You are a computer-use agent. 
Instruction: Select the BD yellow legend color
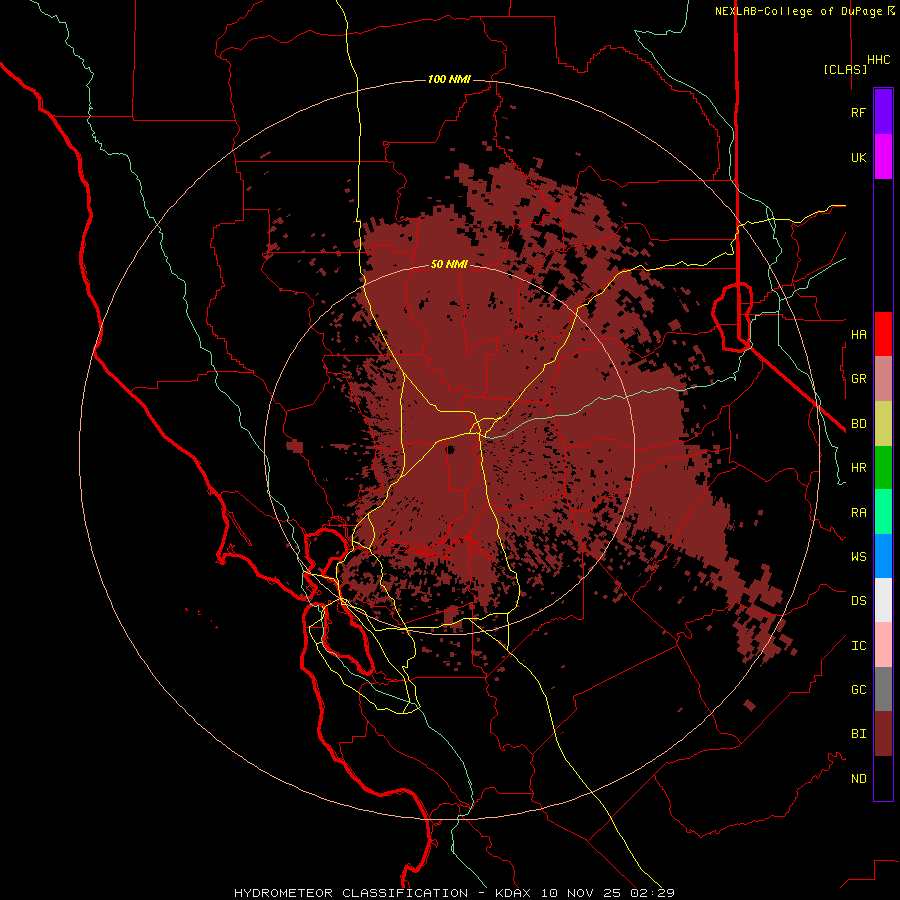pos(883,424)
